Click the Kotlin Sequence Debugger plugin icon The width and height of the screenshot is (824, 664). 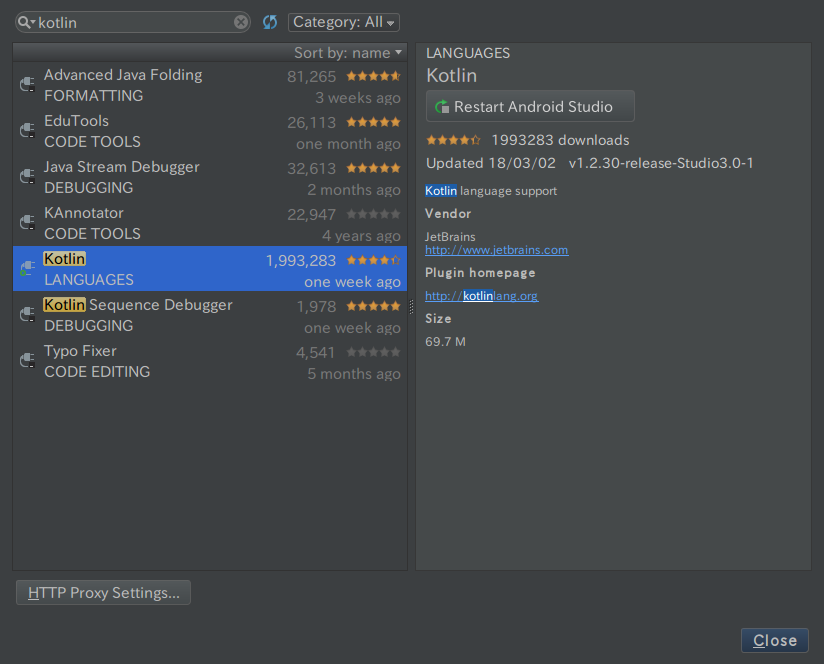[27, 315]
